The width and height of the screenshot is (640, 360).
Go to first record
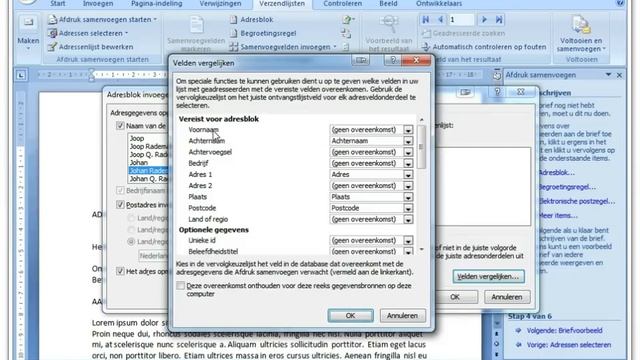point(426,19)
